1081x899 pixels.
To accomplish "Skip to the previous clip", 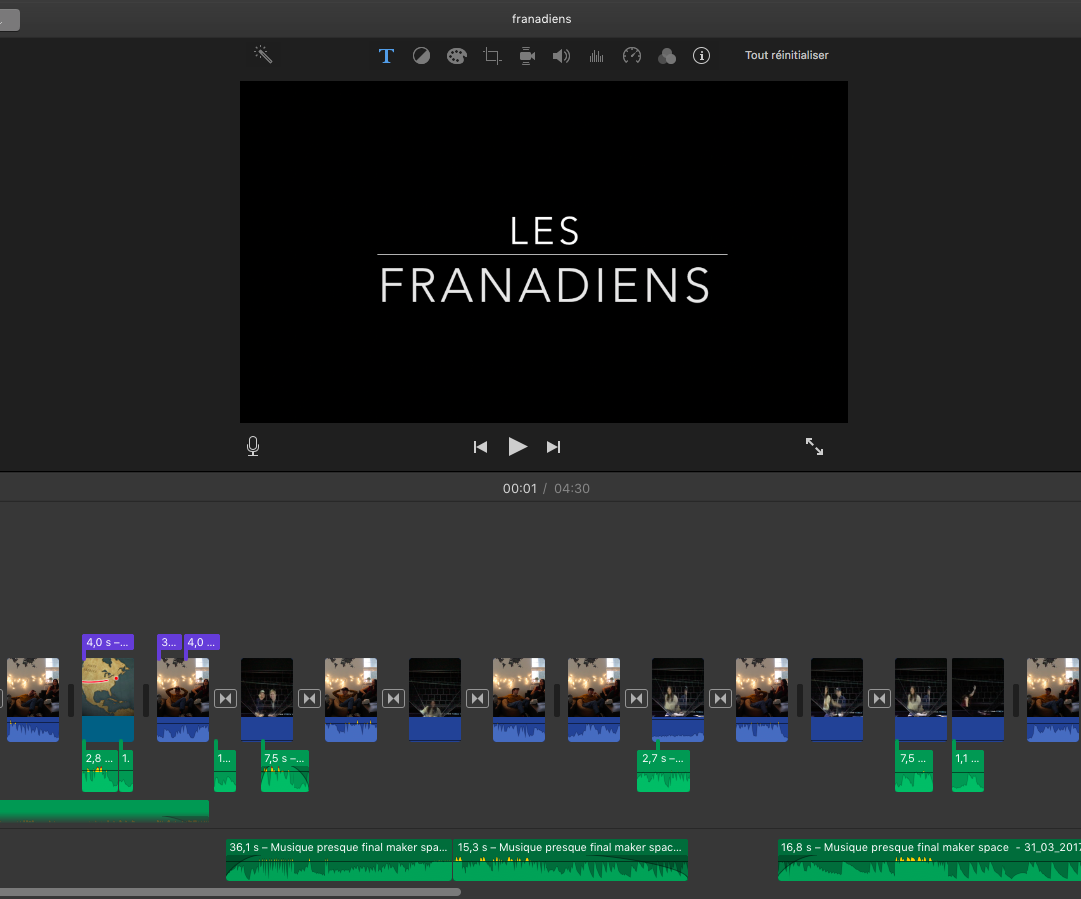I will (480, 447).
